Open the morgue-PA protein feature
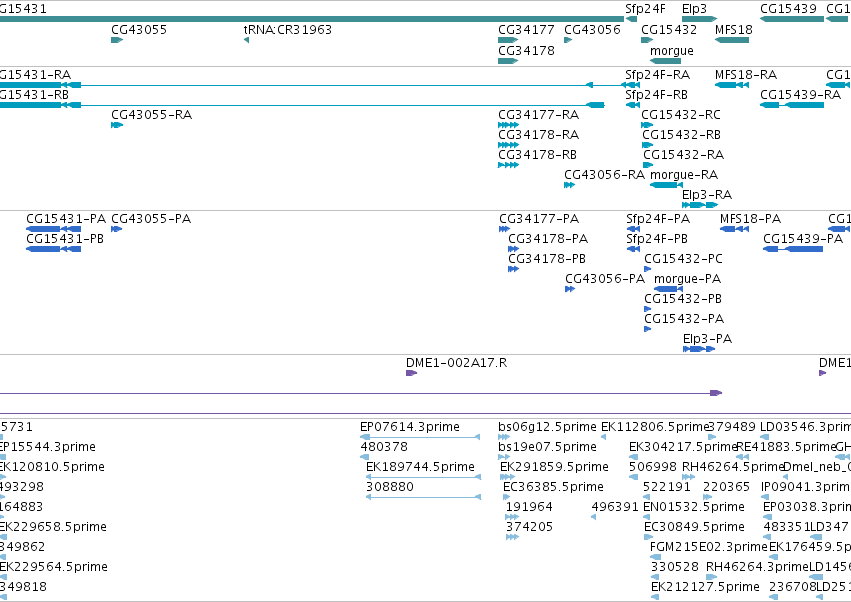This screenshot has height=602, width=851. (668, 289)
